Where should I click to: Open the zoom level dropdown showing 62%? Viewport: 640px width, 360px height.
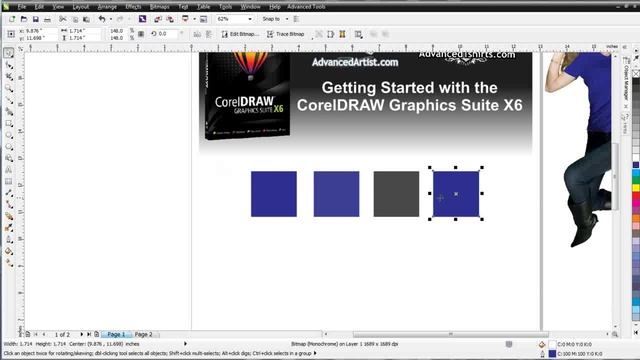point(250,19)
